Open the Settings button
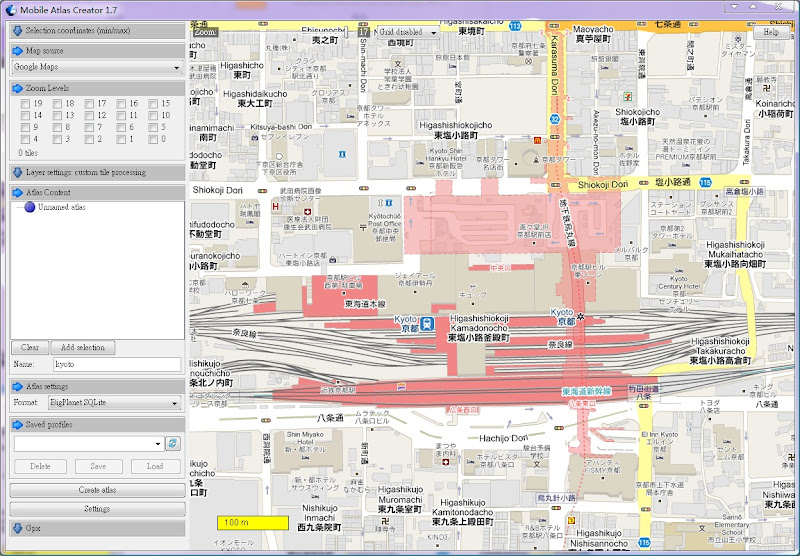The height and width of the screenshot is (556, 800). click(x=97, y=509)
